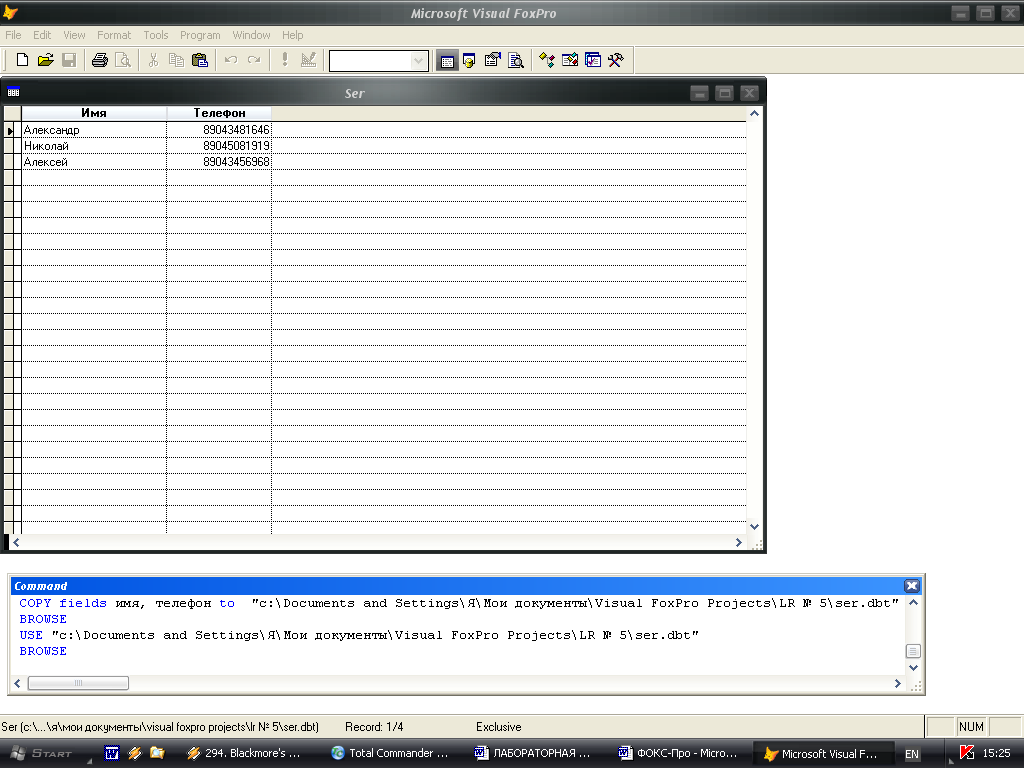The height and width of the screenshot is (768, 1024).
Task: Click the EN language indicator
Action: coord(912,754)
